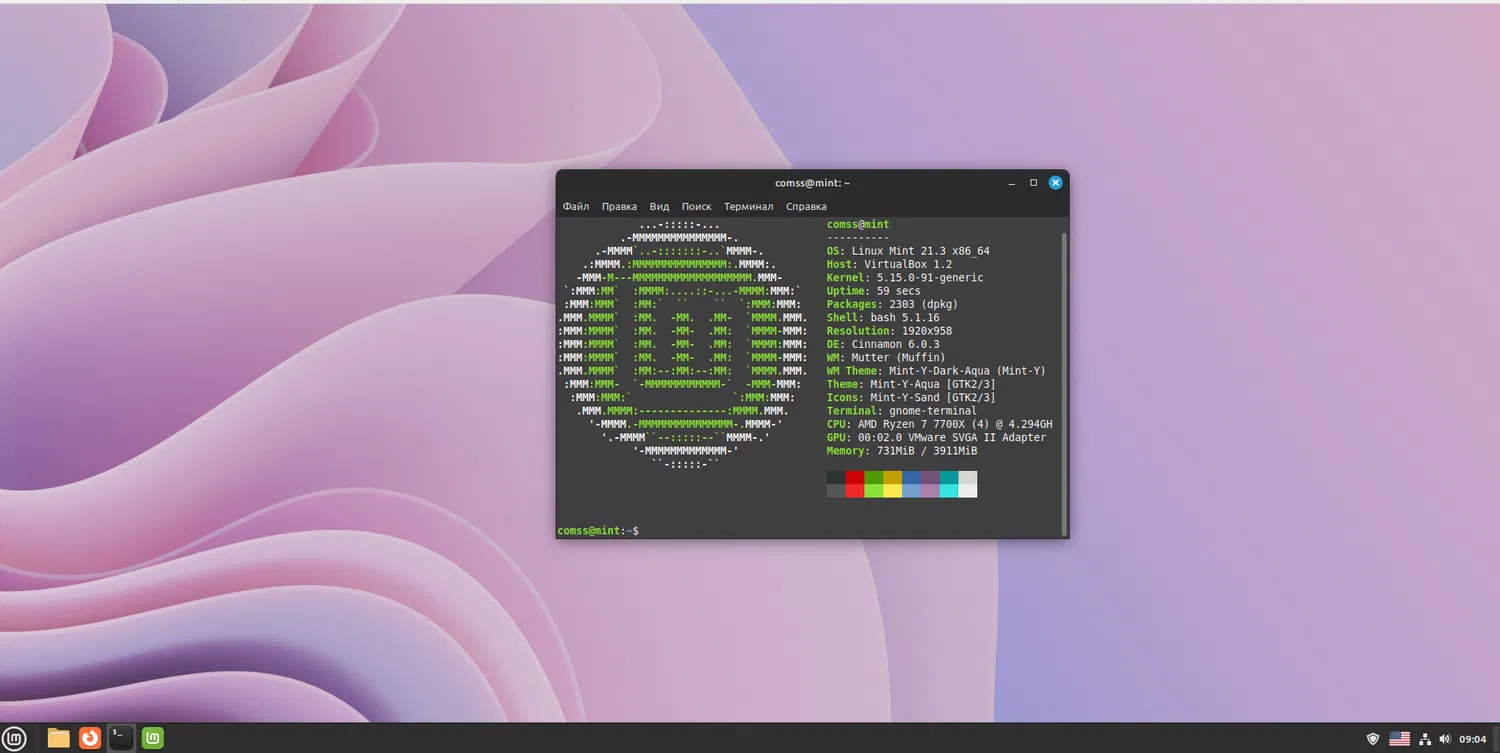Click the 'Packages: 2303 (dpkg)' line
Viewport: 1500px width, 753px height.
click(x=892, y=304)
